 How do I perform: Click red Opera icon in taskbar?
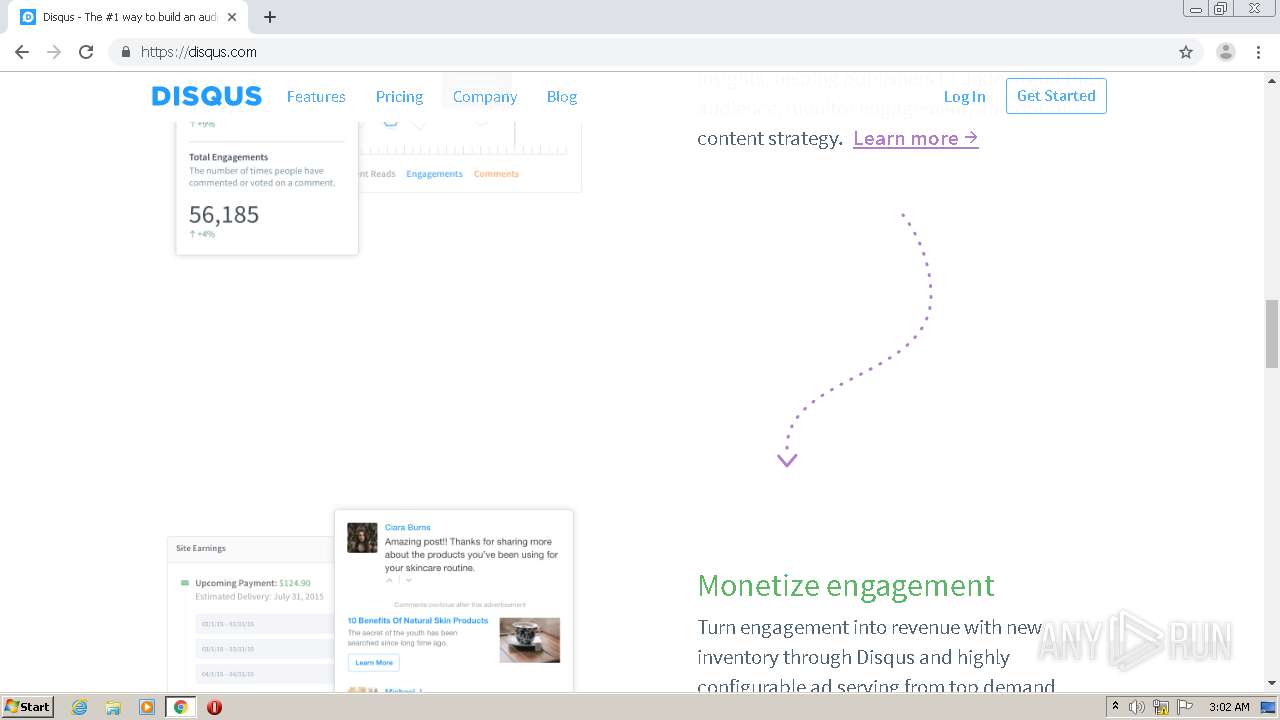coord(214,707)
